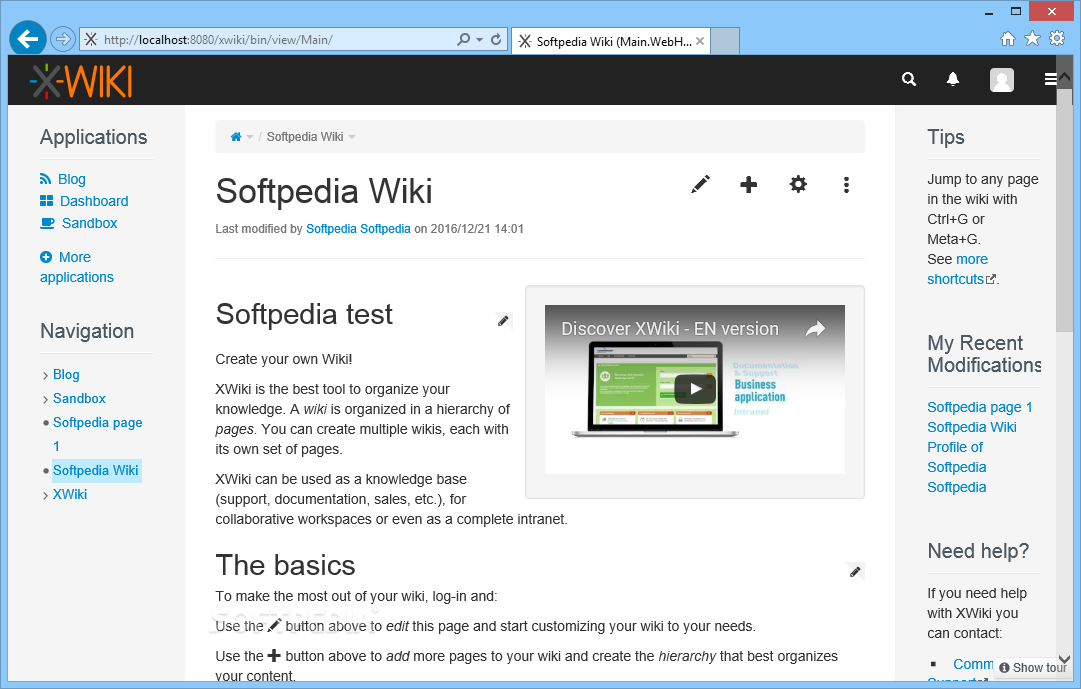This screenshot has height=689, width=1081.
Task: Click More applications link
Action: coord(76,267)
